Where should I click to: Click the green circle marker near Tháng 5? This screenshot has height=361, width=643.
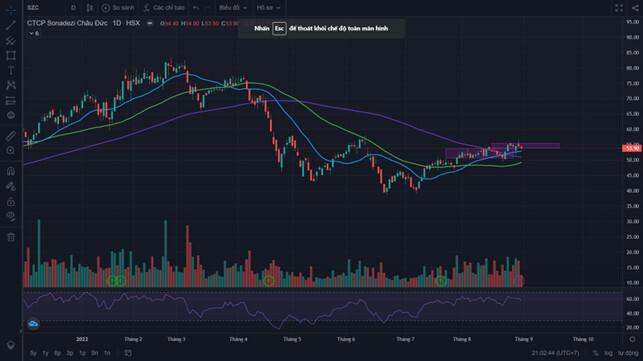click(269, 281)
